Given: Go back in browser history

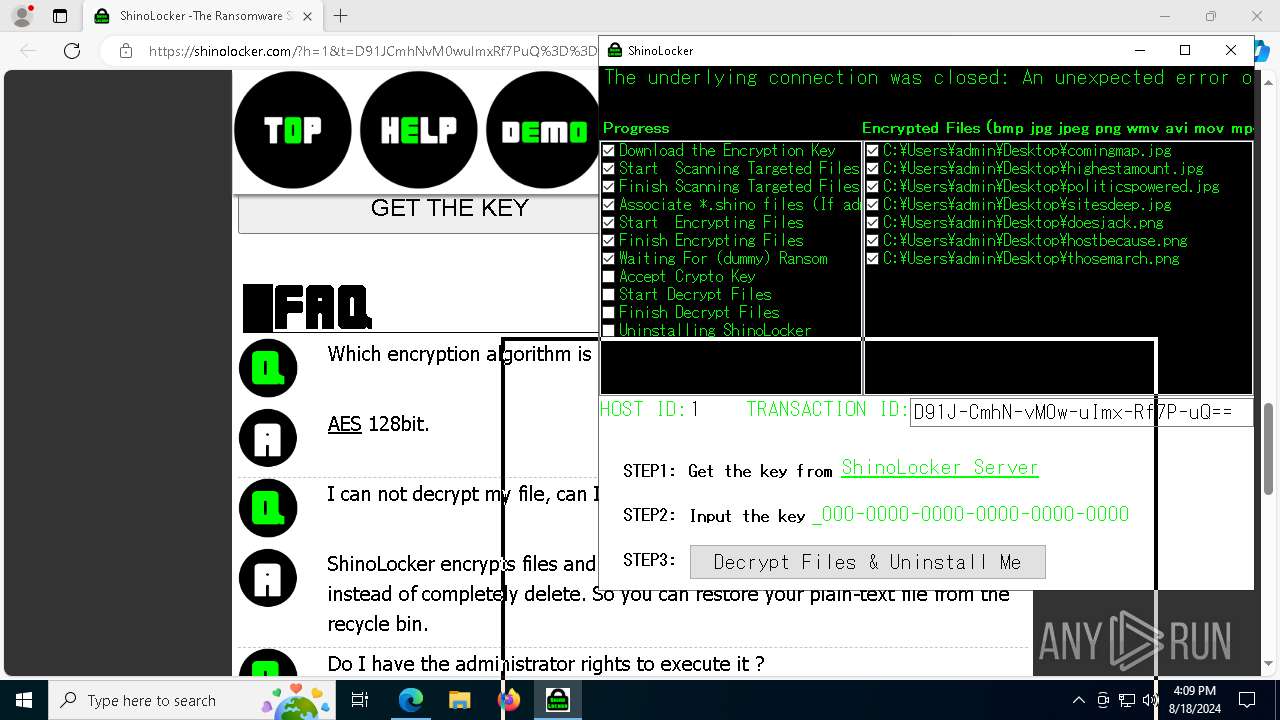Looking at the screenshot, I should [x=28, y=51].
